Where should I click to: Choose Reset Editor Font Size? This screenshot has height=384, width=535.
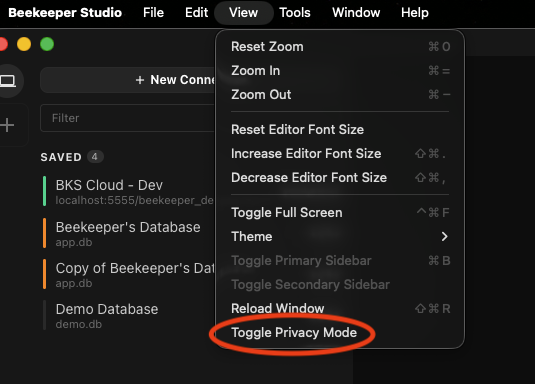(340, 129)
